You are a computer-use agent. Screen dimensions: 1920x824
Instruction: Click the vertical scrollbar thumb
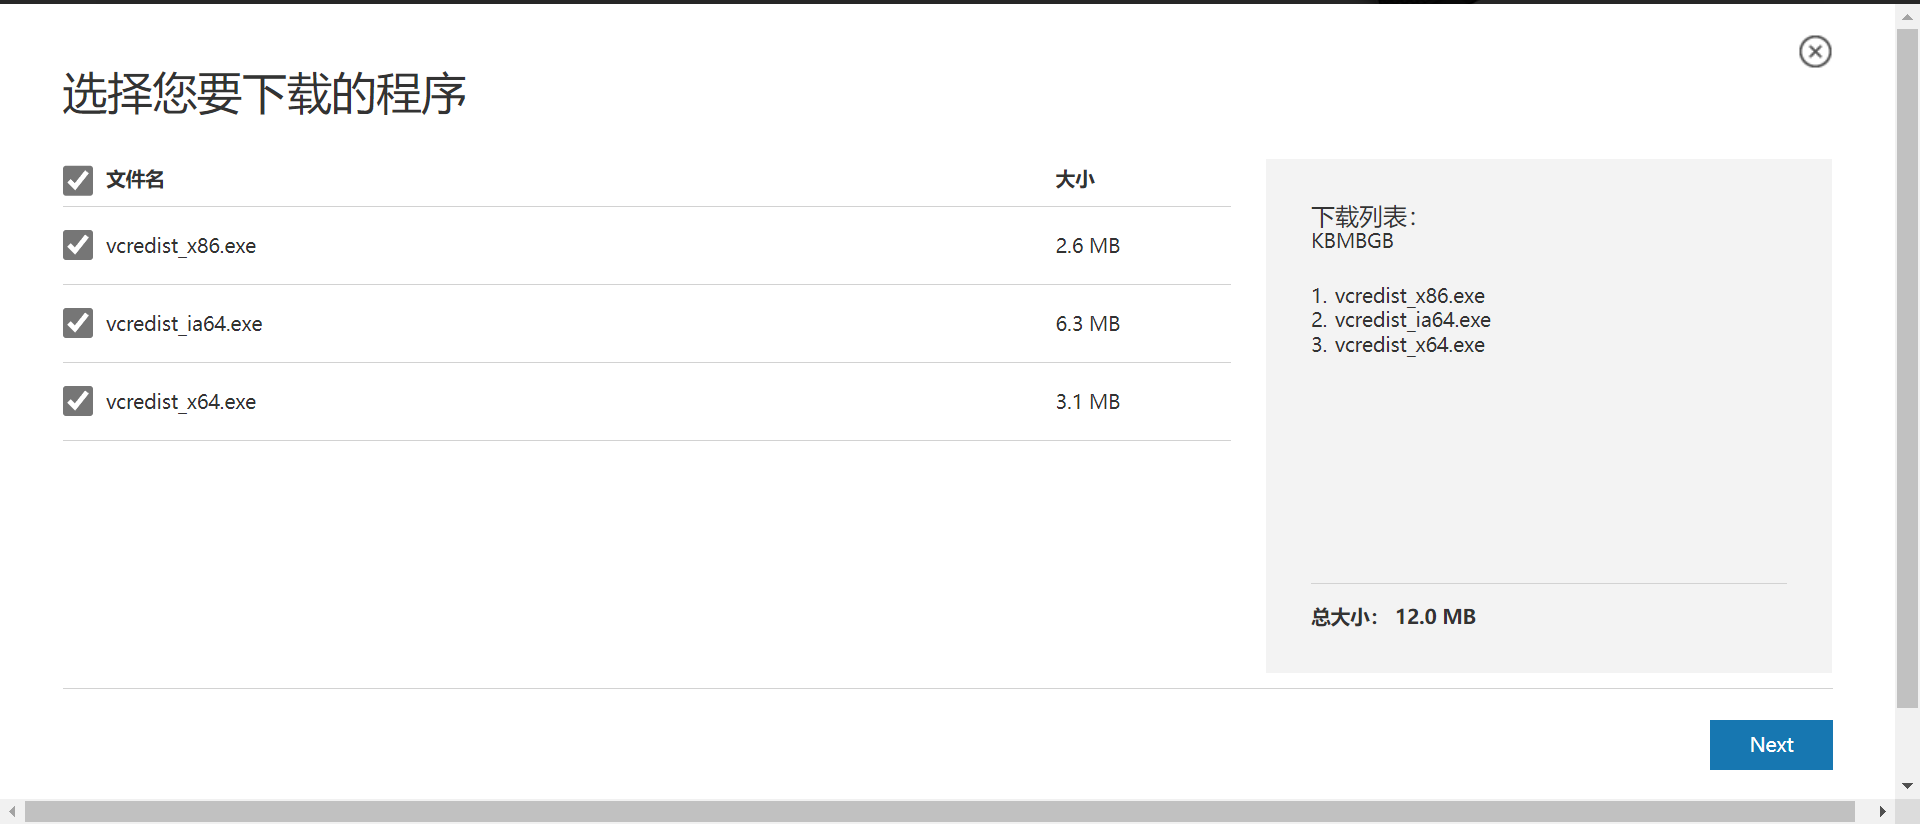pos(1907,370)
